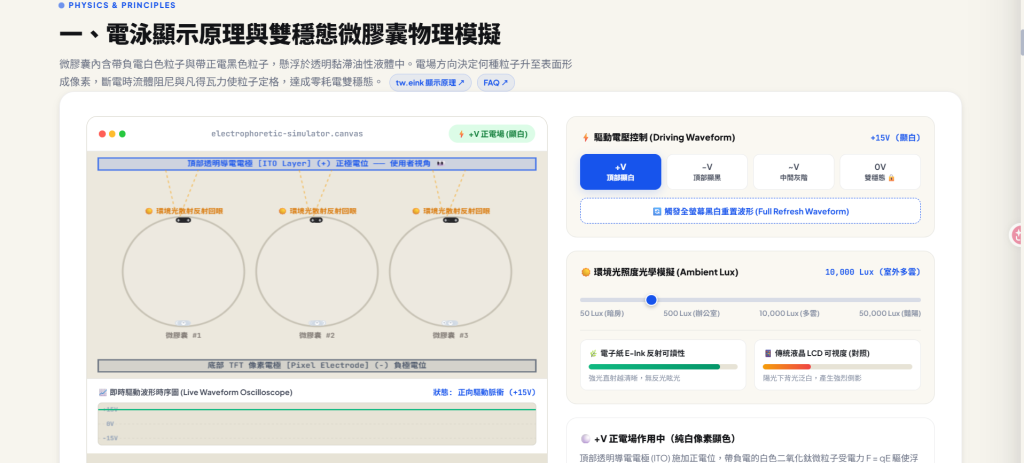Click the orange light dot above 微膠囊 #3

pos(416,212)
